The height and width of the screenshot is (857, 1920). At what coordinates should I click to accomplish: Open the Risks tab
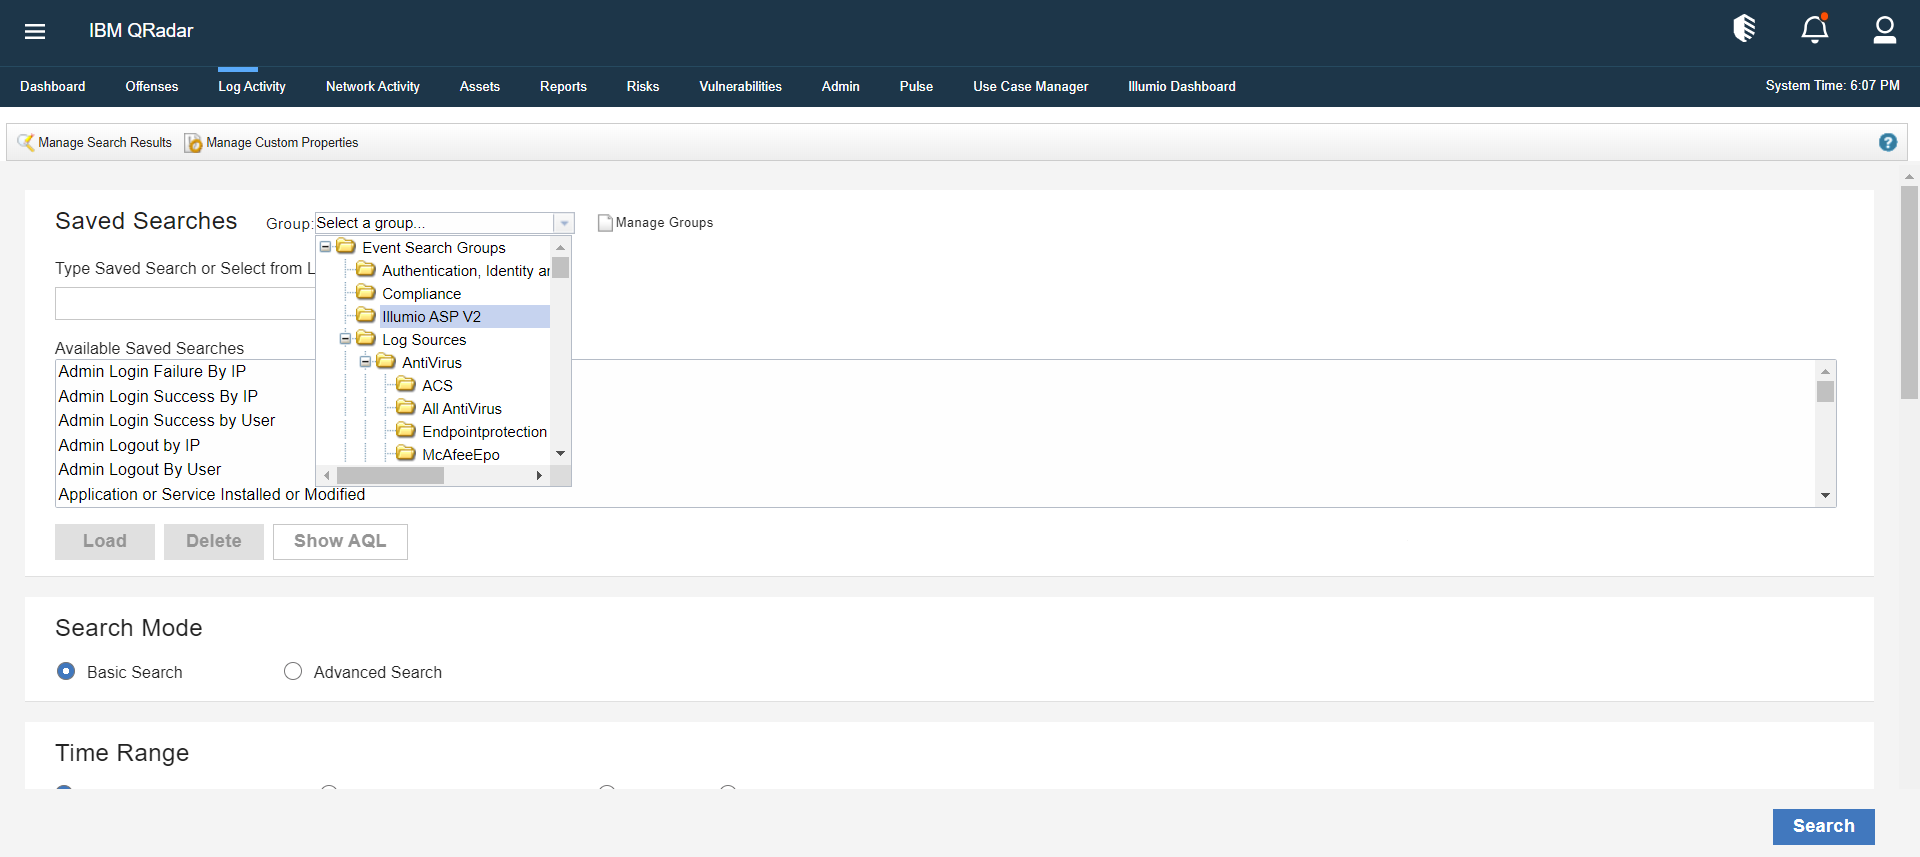tap(643, 86)
